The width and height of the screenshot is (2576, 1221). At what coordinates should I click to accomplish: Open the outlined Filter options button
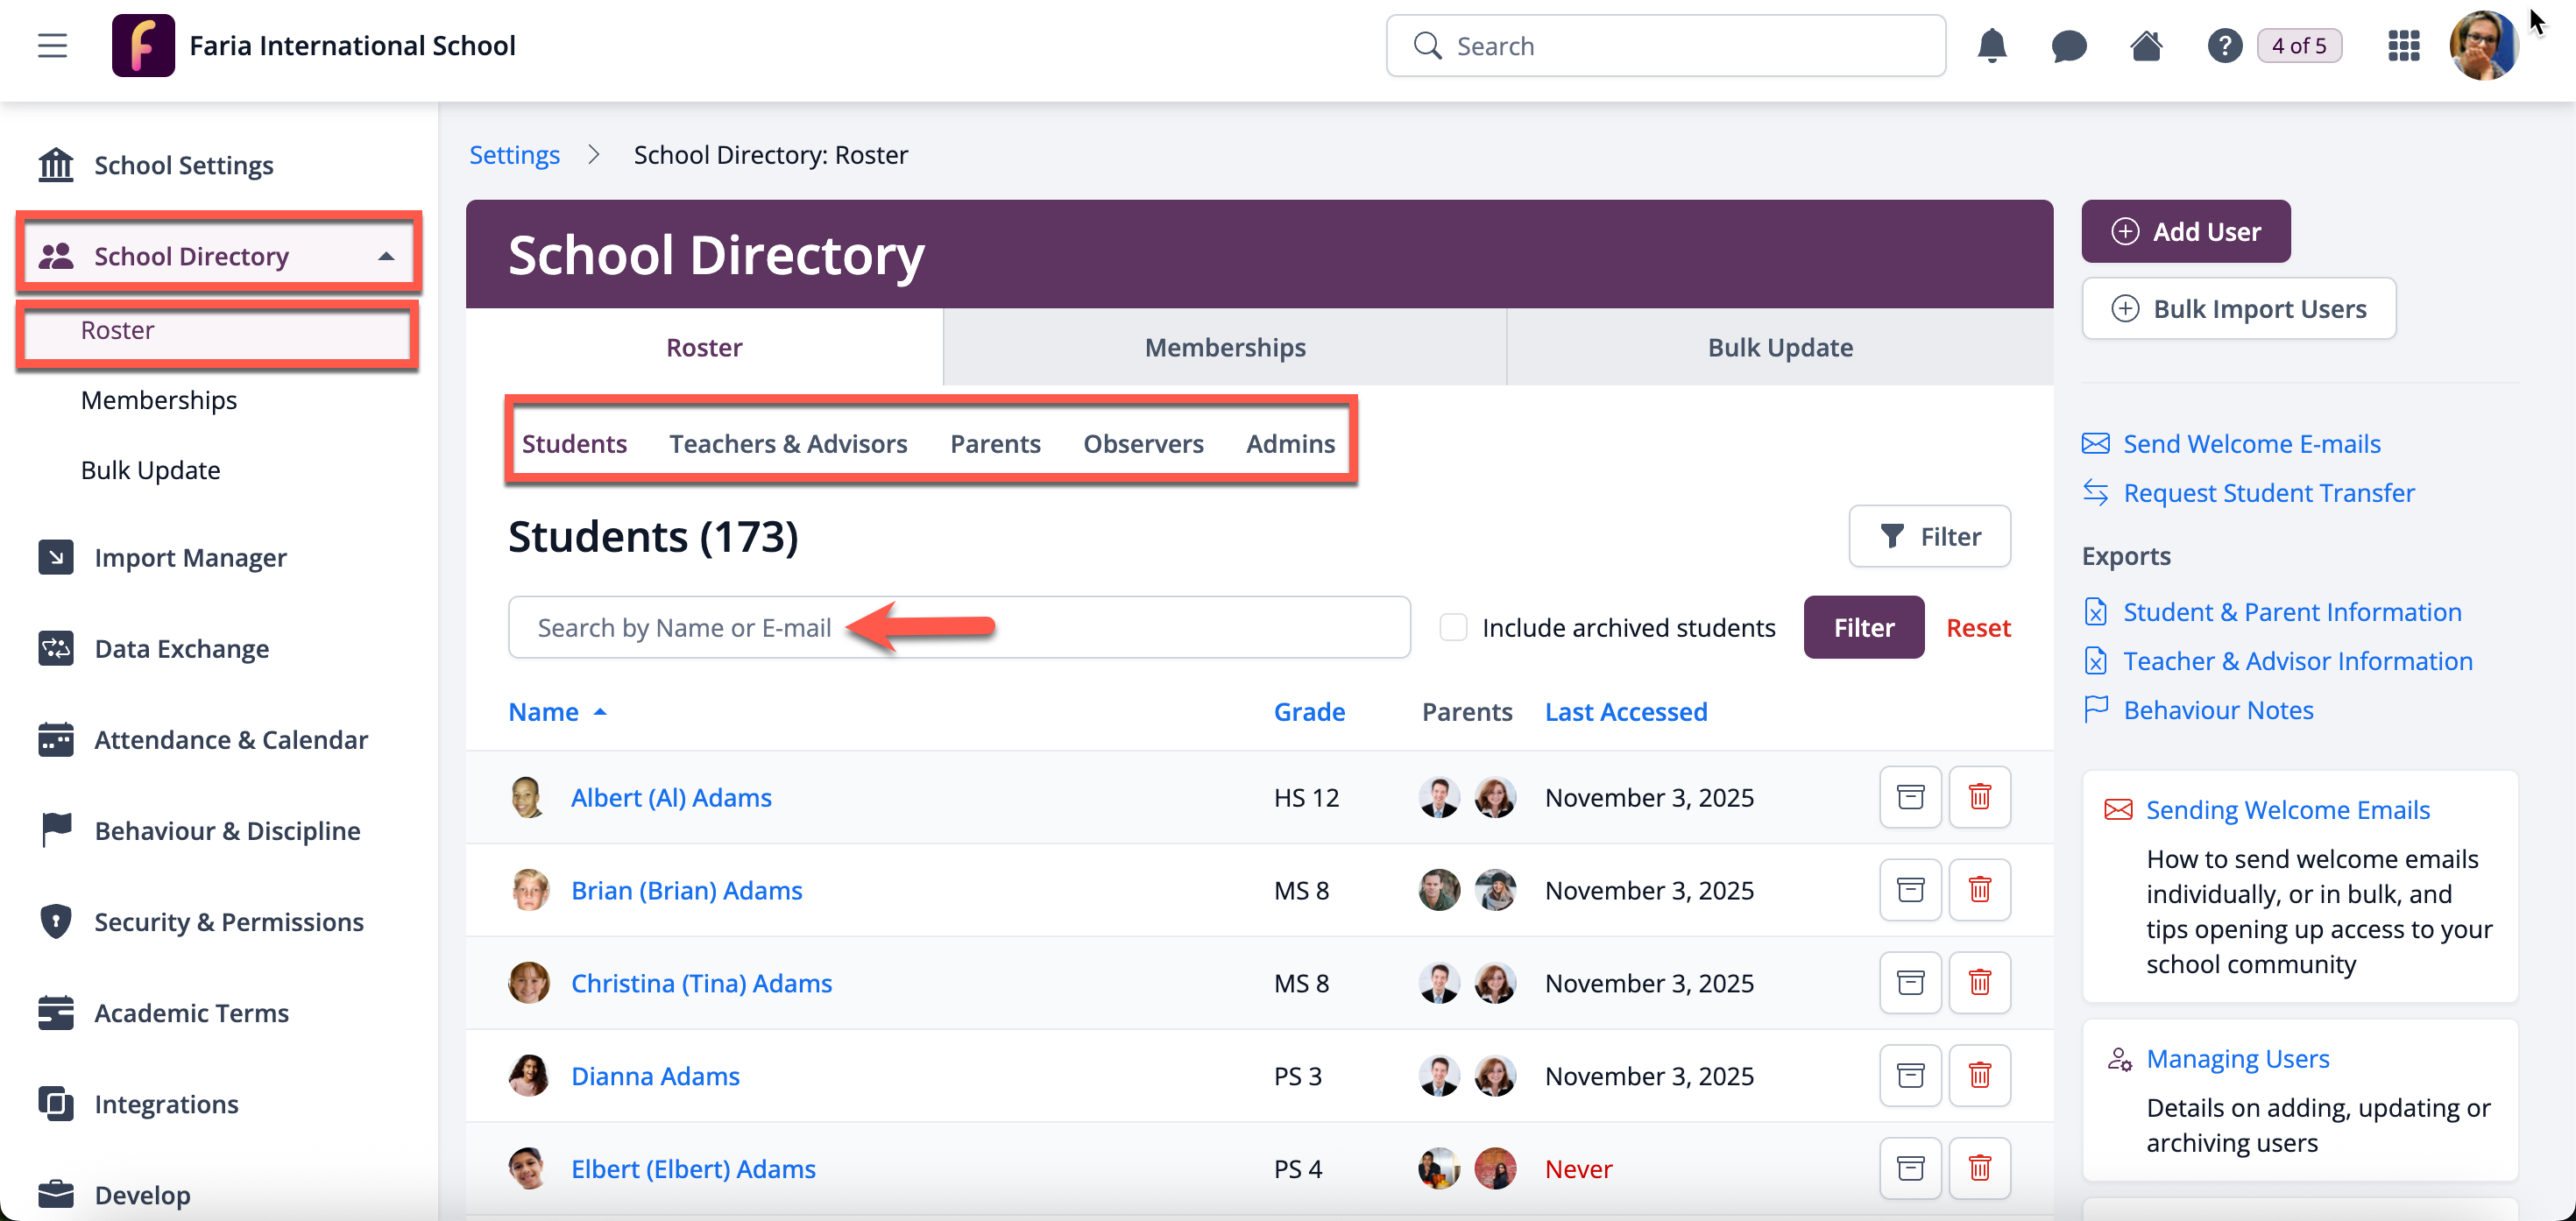point(1929,537)
